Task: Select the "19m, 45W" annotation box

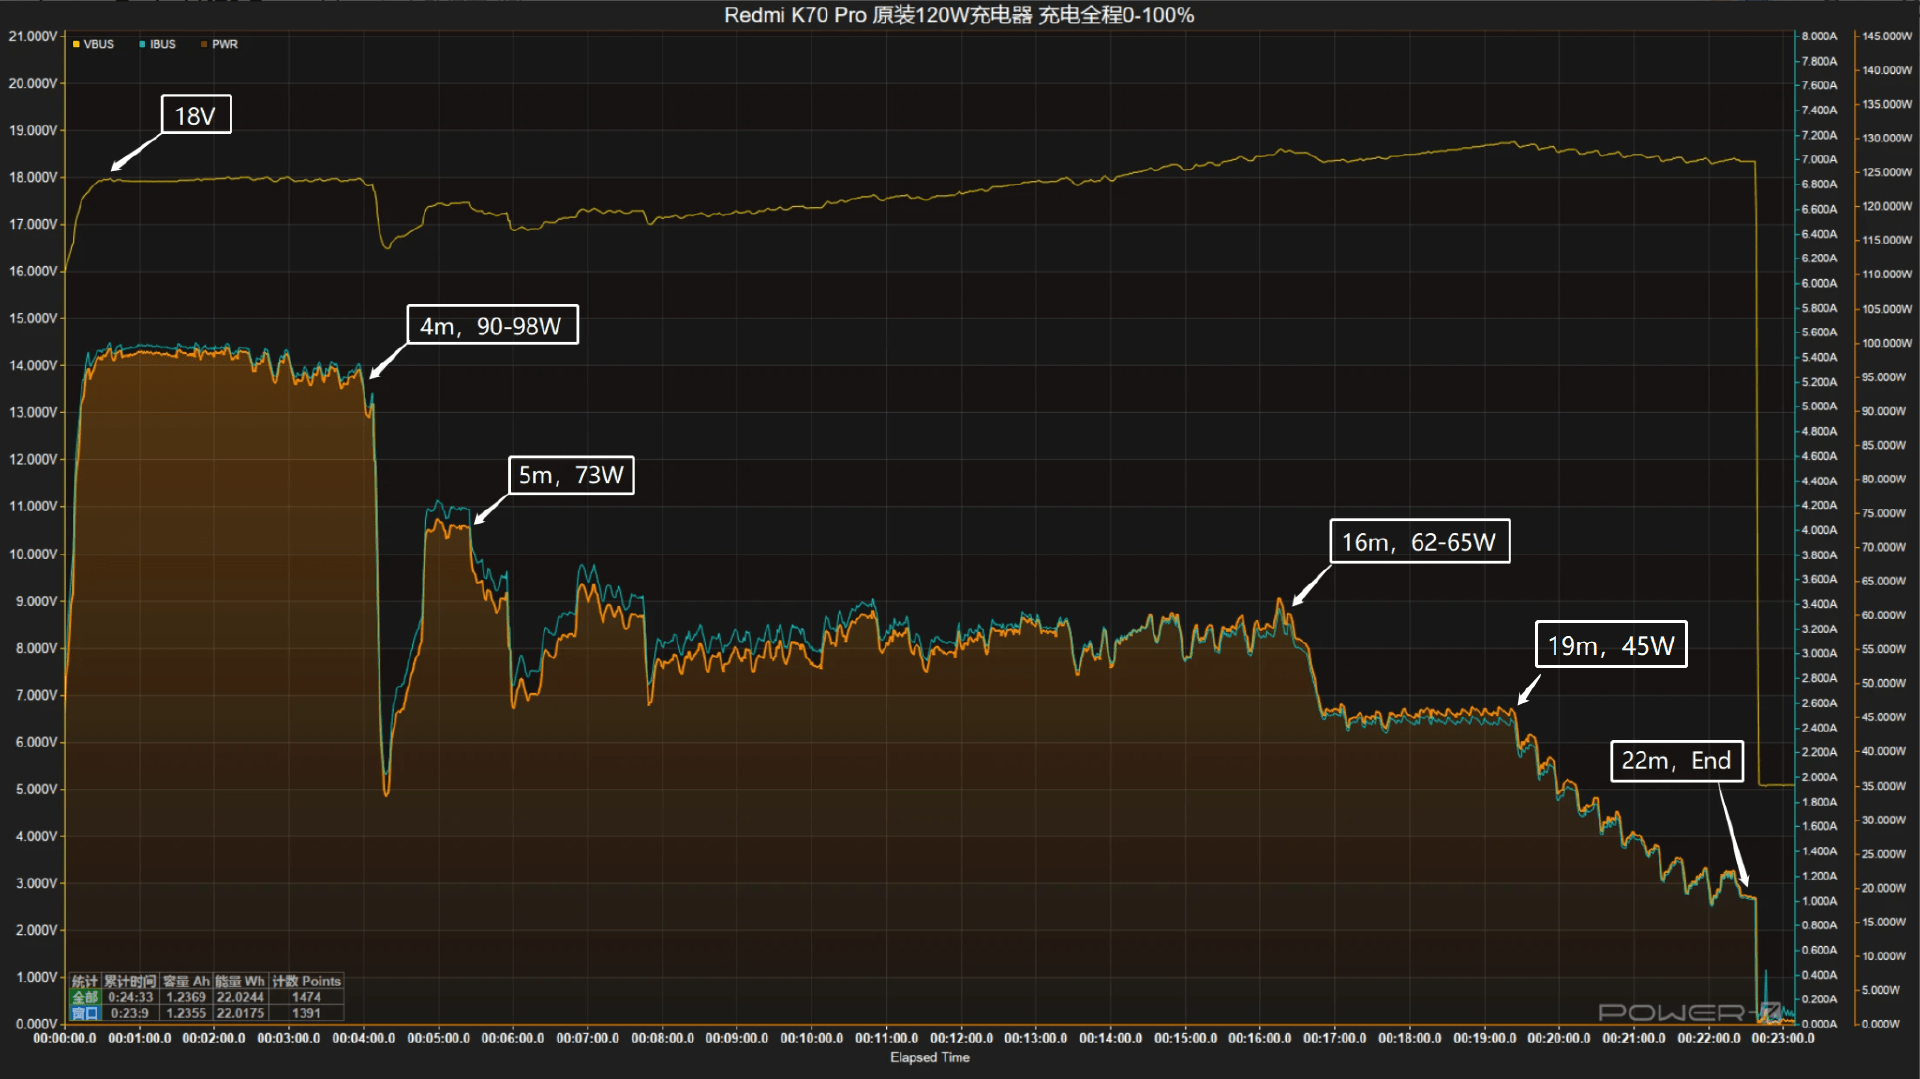Action: pyautogui.click(x=1610, y=645)
